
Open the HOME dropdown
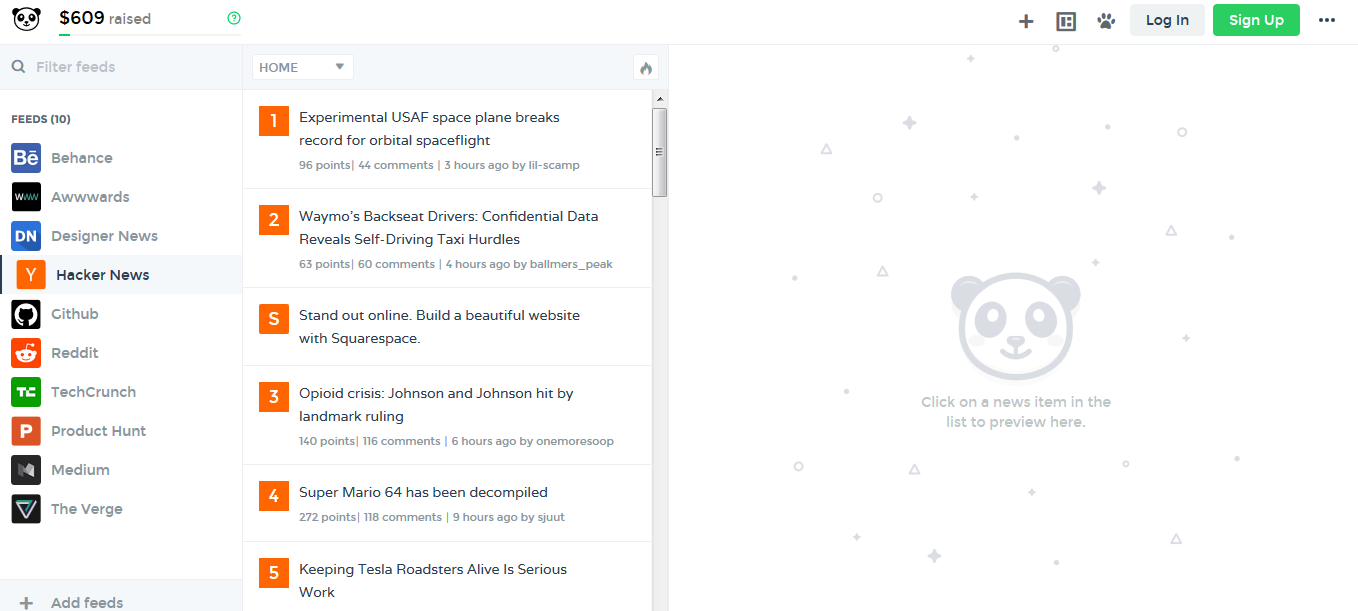pos(302,67)
